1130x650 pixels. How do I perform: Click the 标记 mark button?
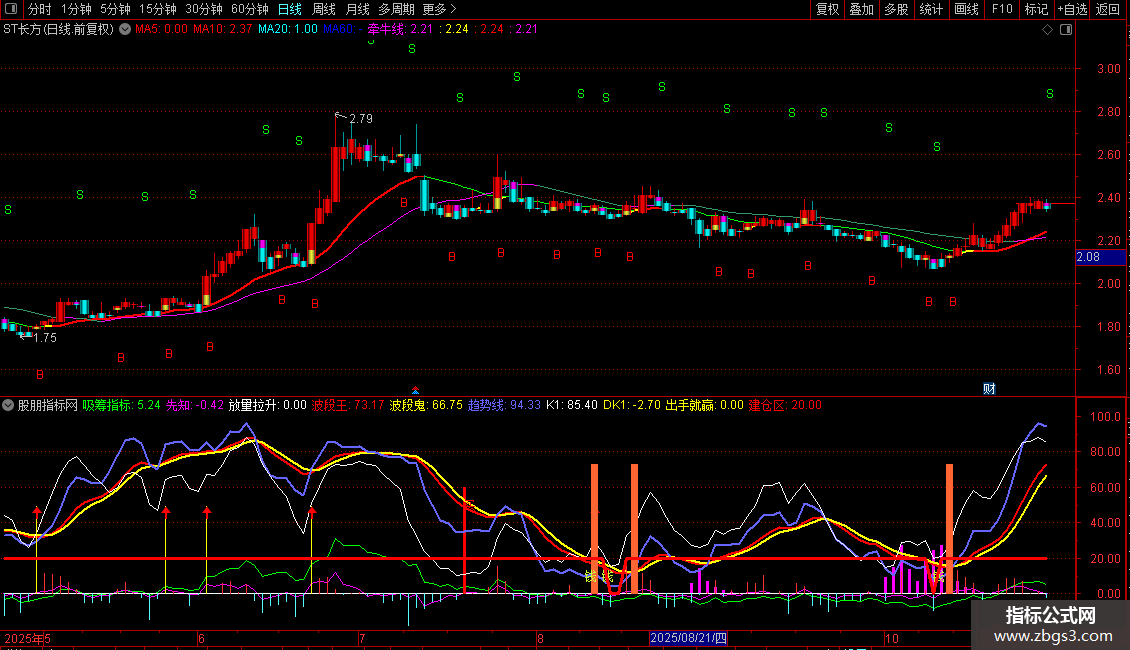coord(1036,9)
